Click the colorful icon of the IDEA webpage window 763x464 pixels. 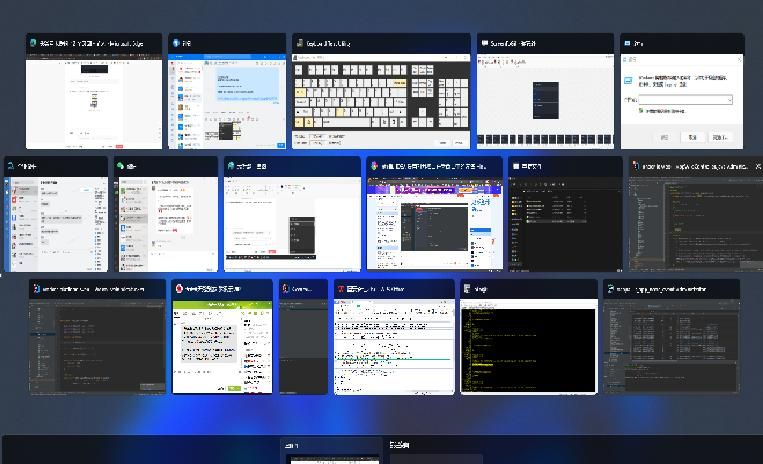click(x=374, y=166)
